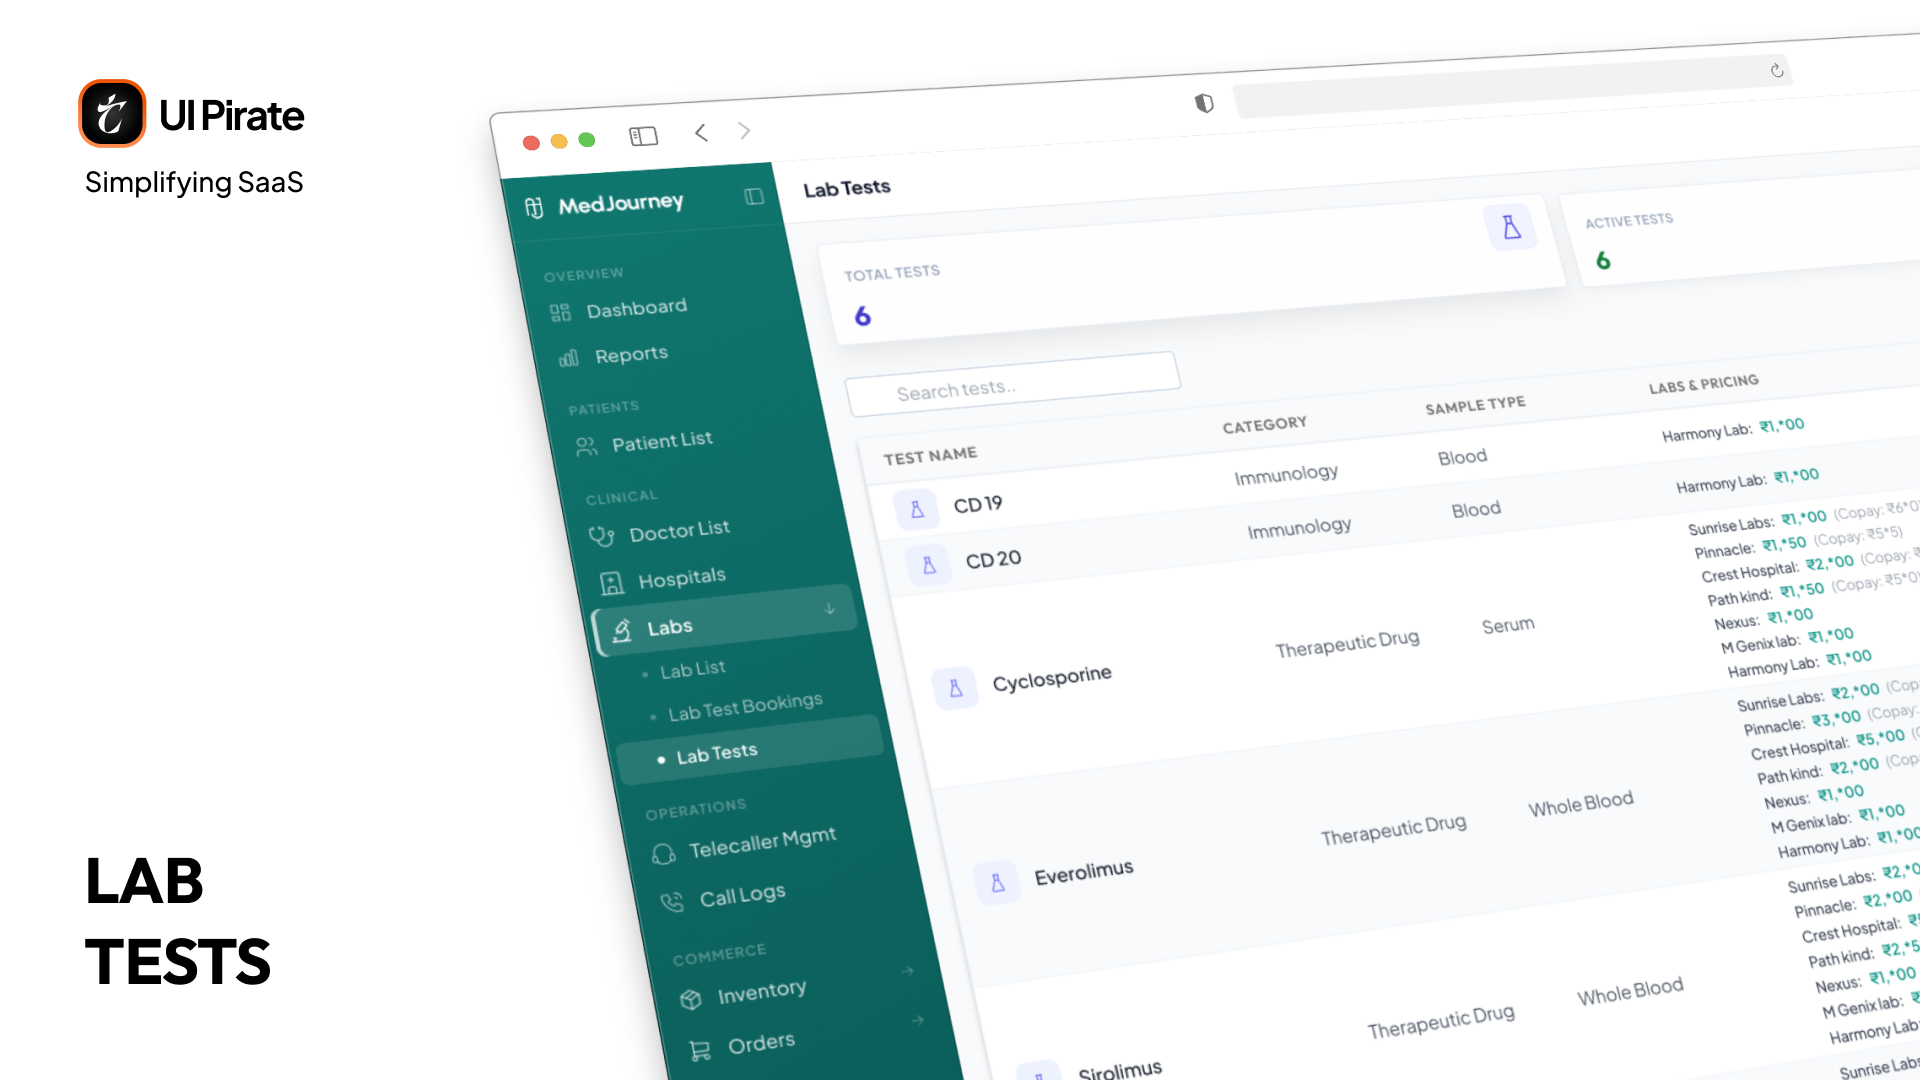Click the Inventory box icon
1920x1080 pixels.
pyautogui.click(x=690, y=999)
